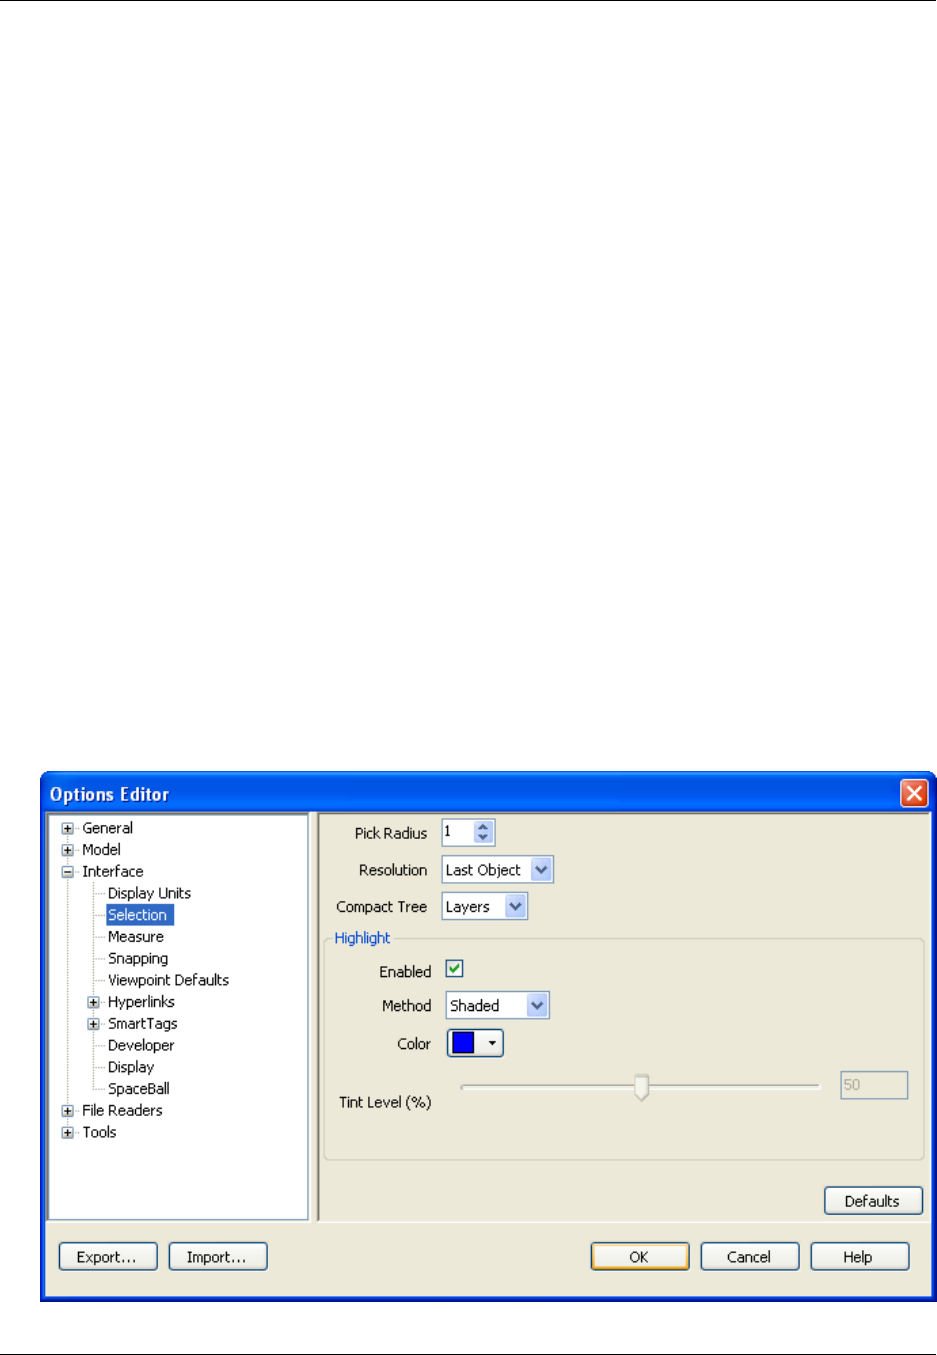Image resolution: width=937 pixels, height=1355 pixels.
Task: Close the Options Editor dialog
Action: coord(914,794)
